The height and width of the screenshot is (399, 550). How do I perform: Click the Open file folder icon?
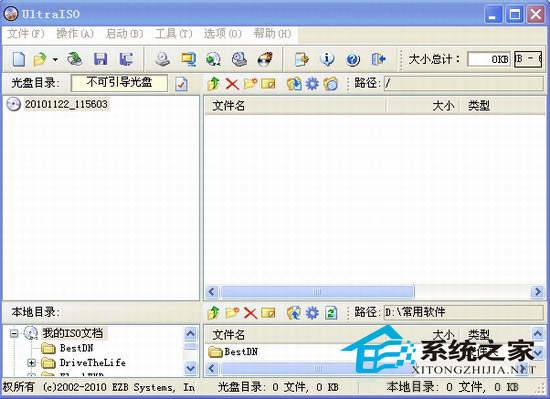click(40, 59)
